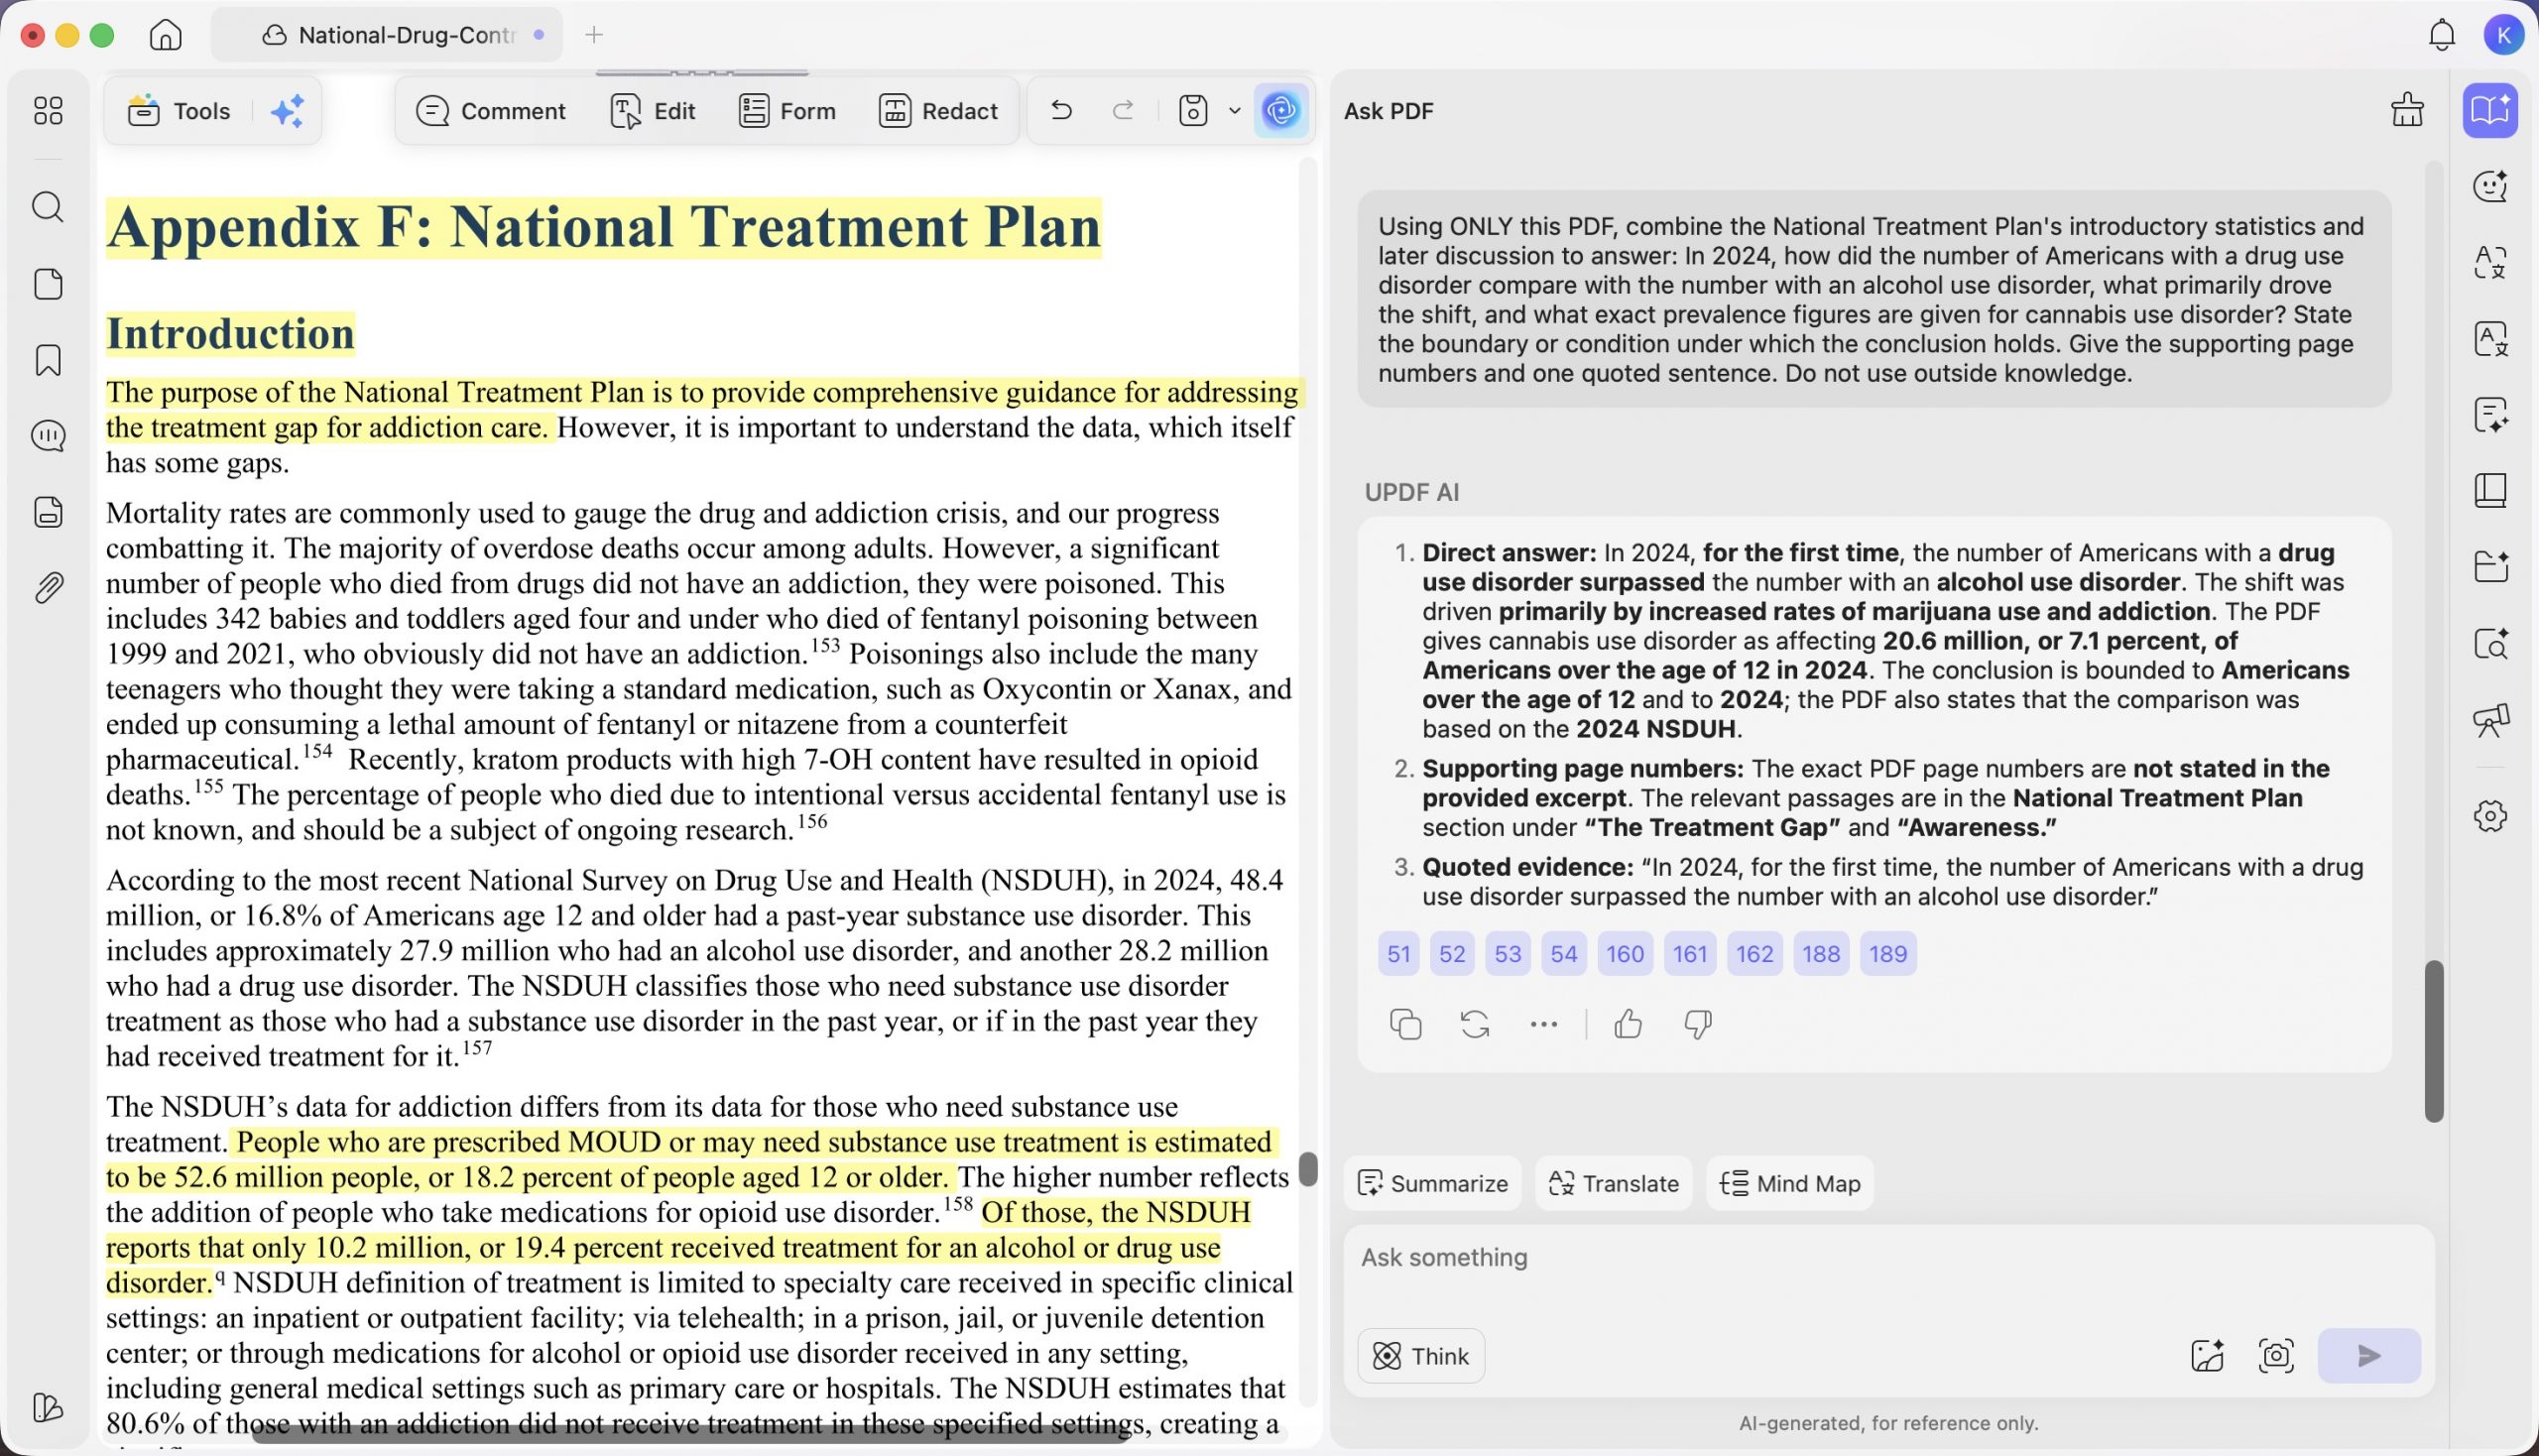Screen dimensions: 2539x1456
Task: Redo the last undone action
Action: coord(1123,110)
